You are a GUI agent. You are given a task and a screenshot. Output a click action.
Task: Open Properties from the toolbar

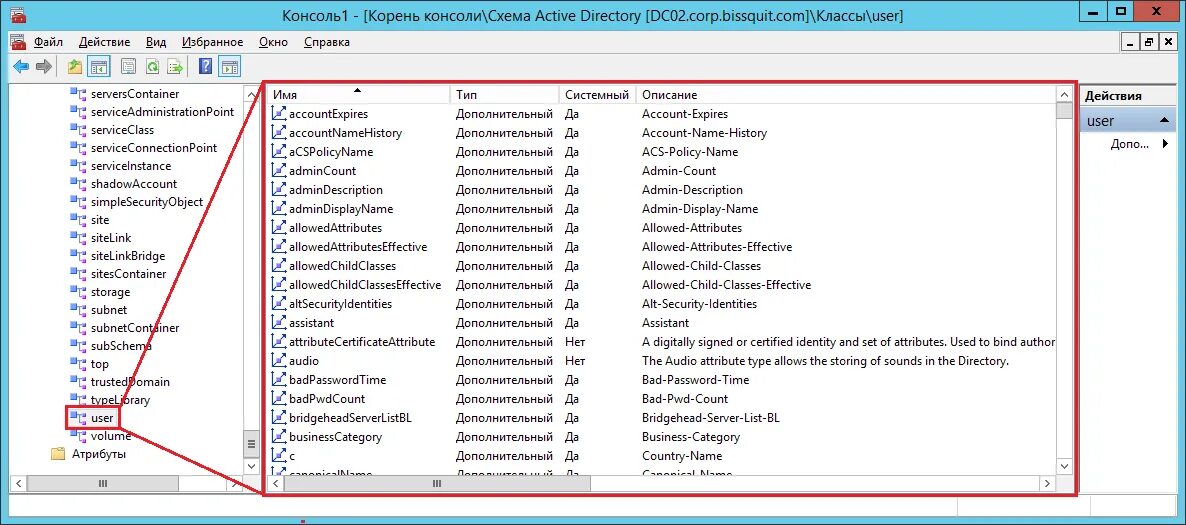[x=129, y=67]
